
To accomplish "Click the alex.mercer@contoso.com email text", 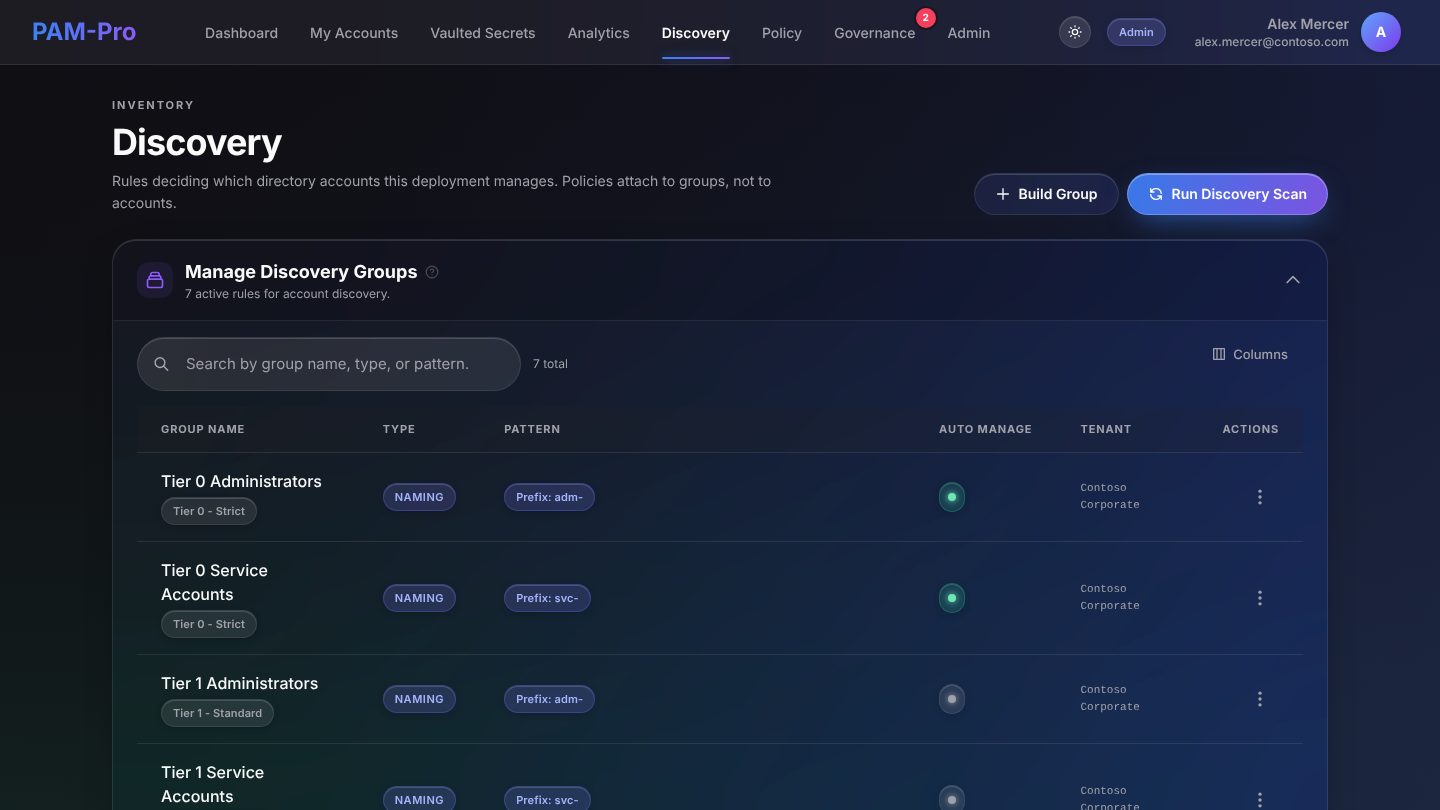I will pyautogui.click(x=1271, y=42).
